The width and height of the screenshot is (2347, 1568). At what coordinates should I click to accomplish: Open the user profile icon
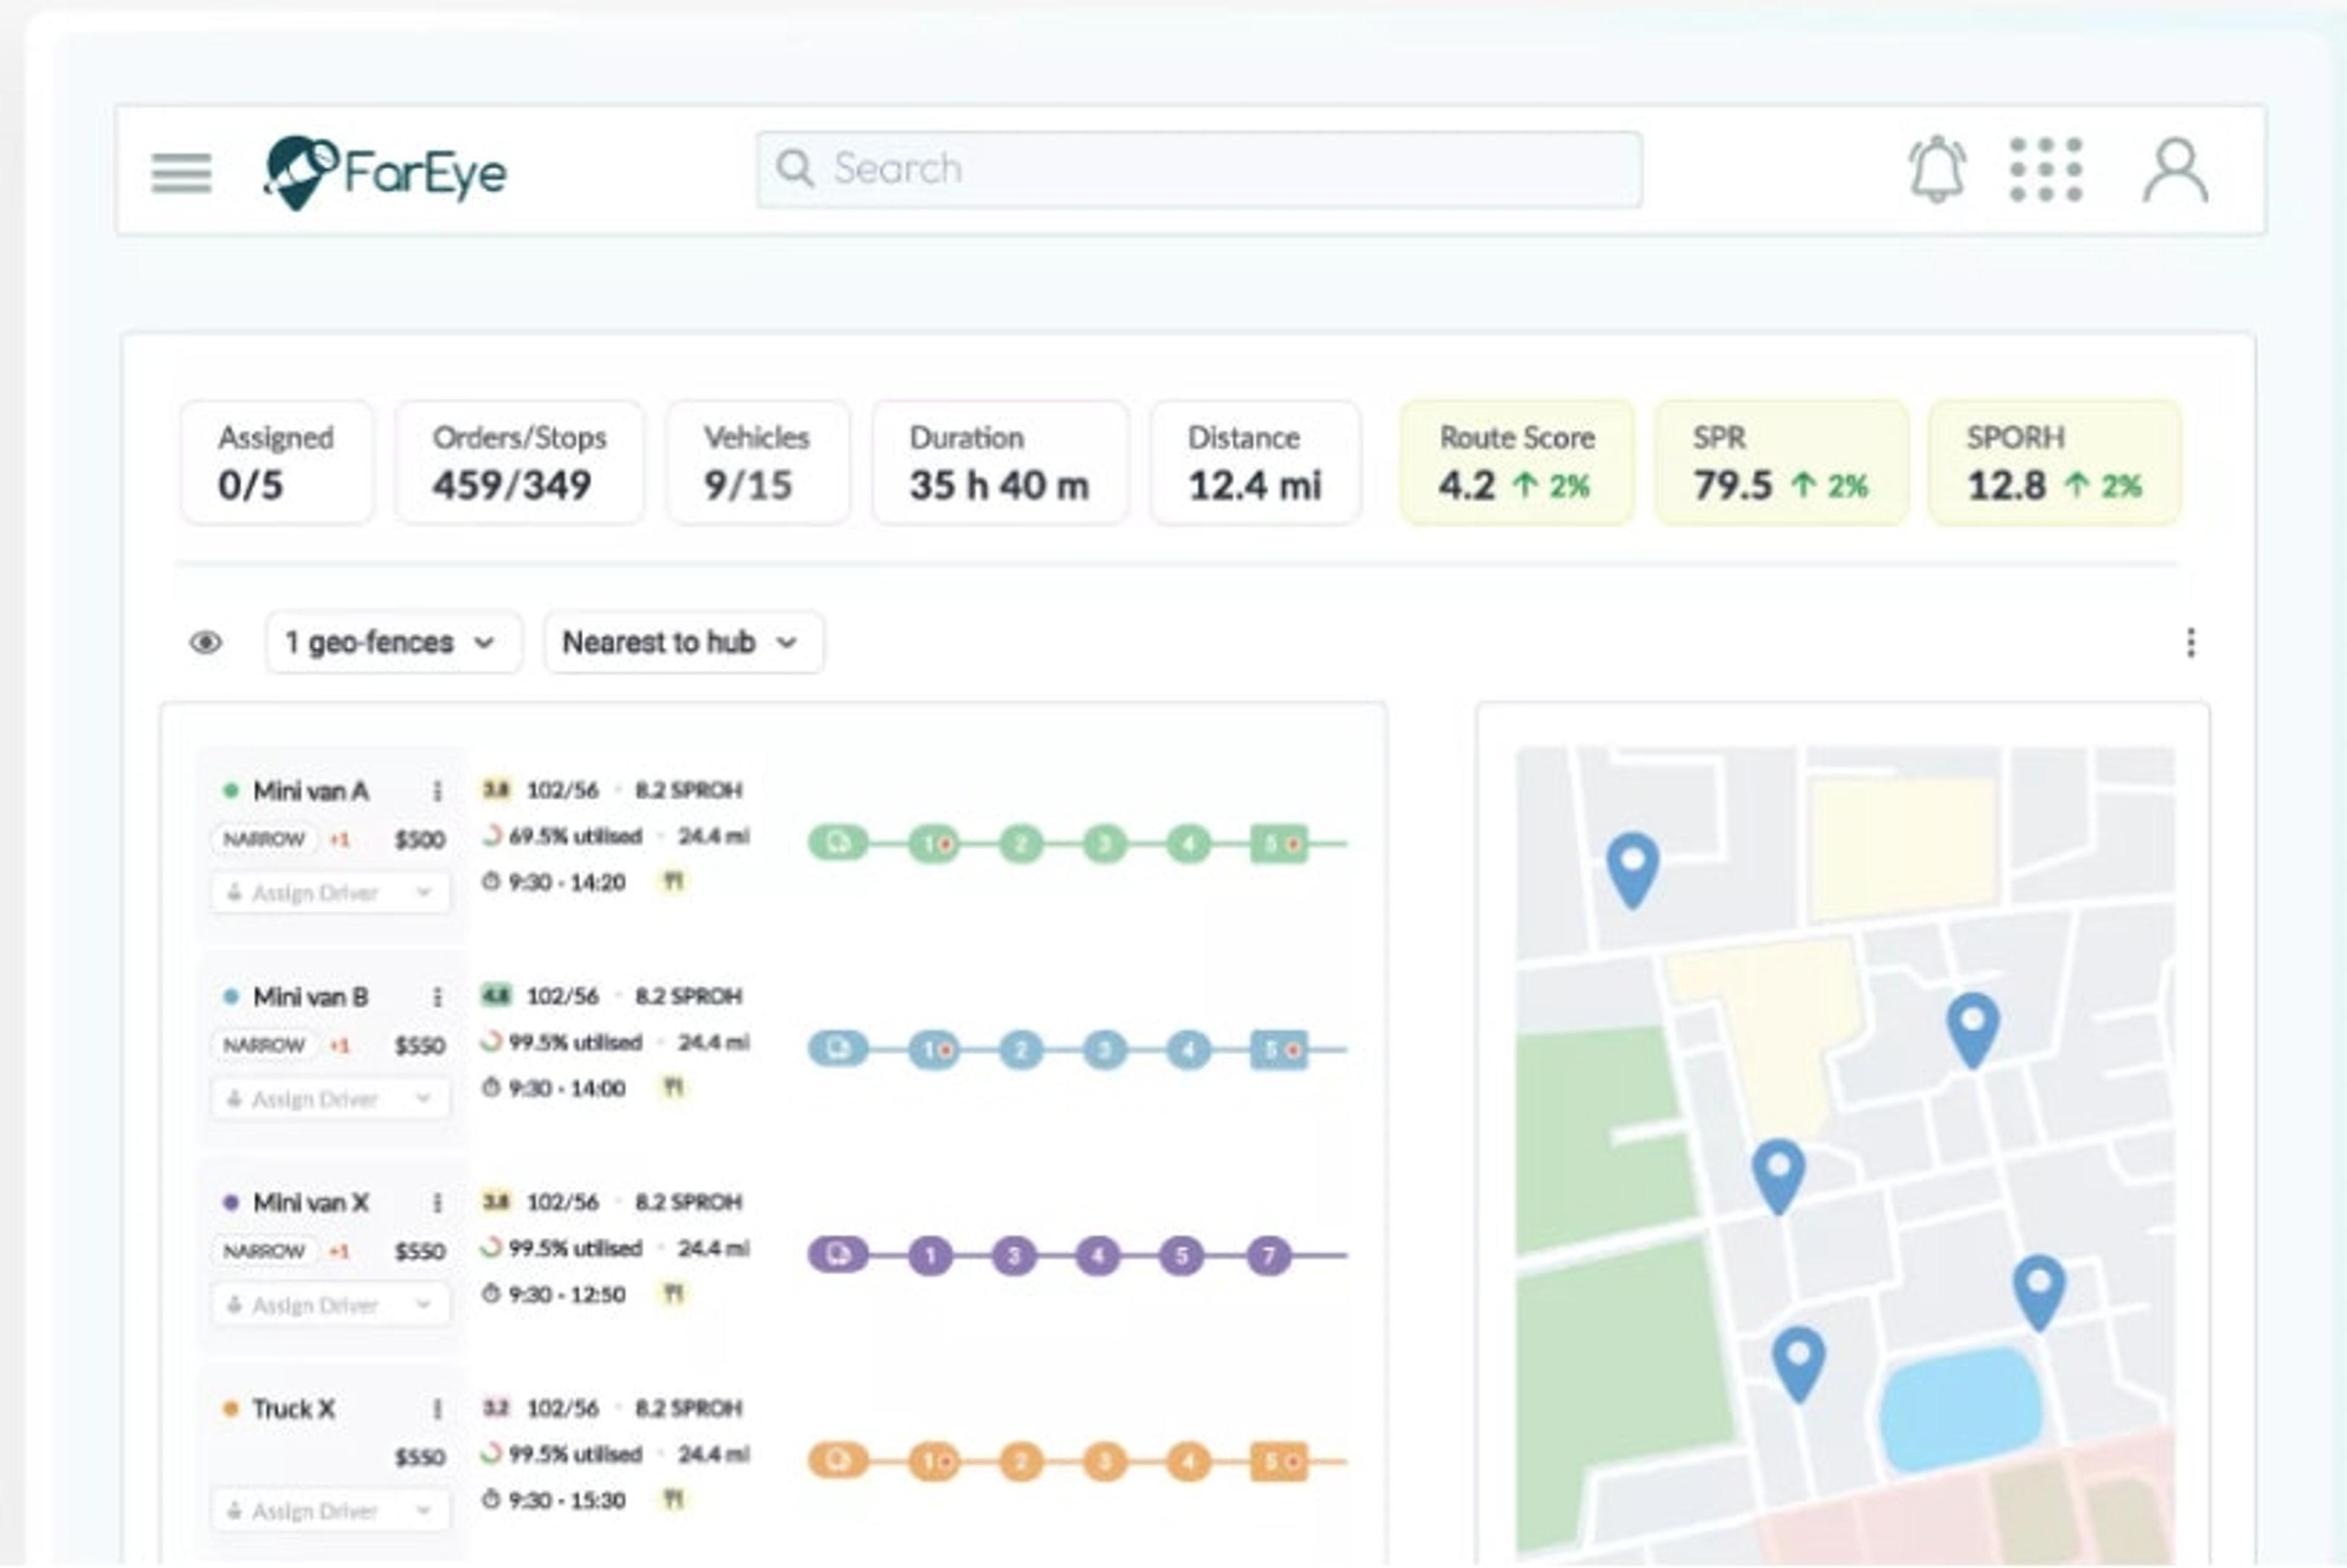[2174, 171]
